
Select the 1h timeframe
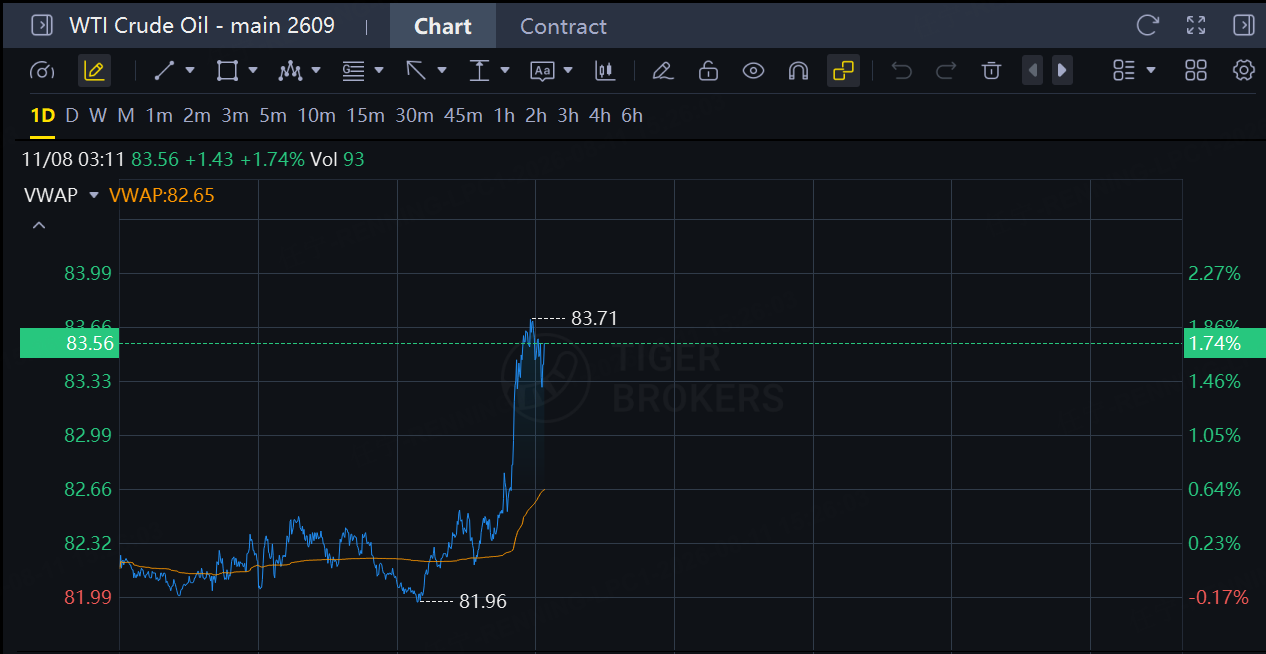point(504,115)
